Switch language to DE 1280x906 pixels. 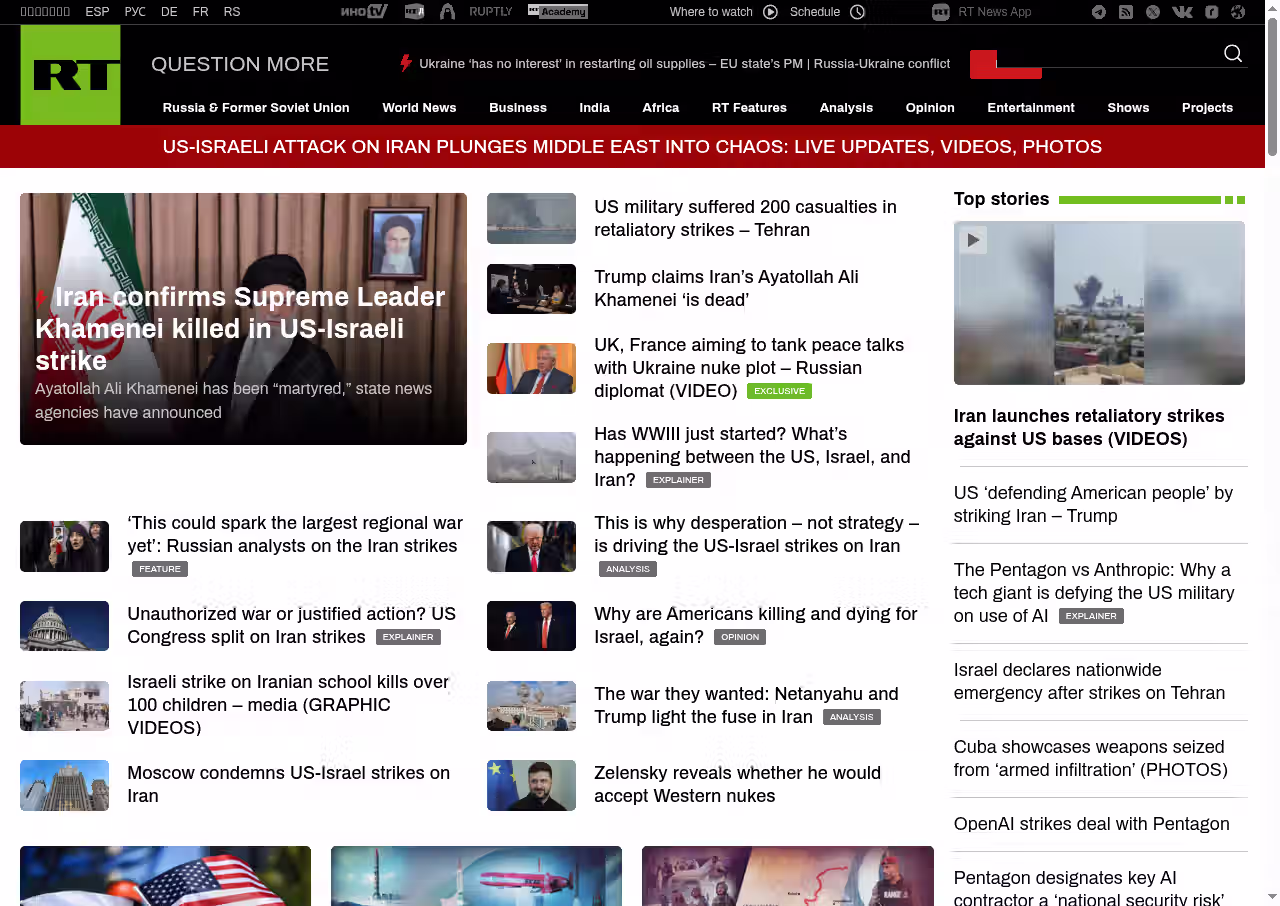click(169, 12)
